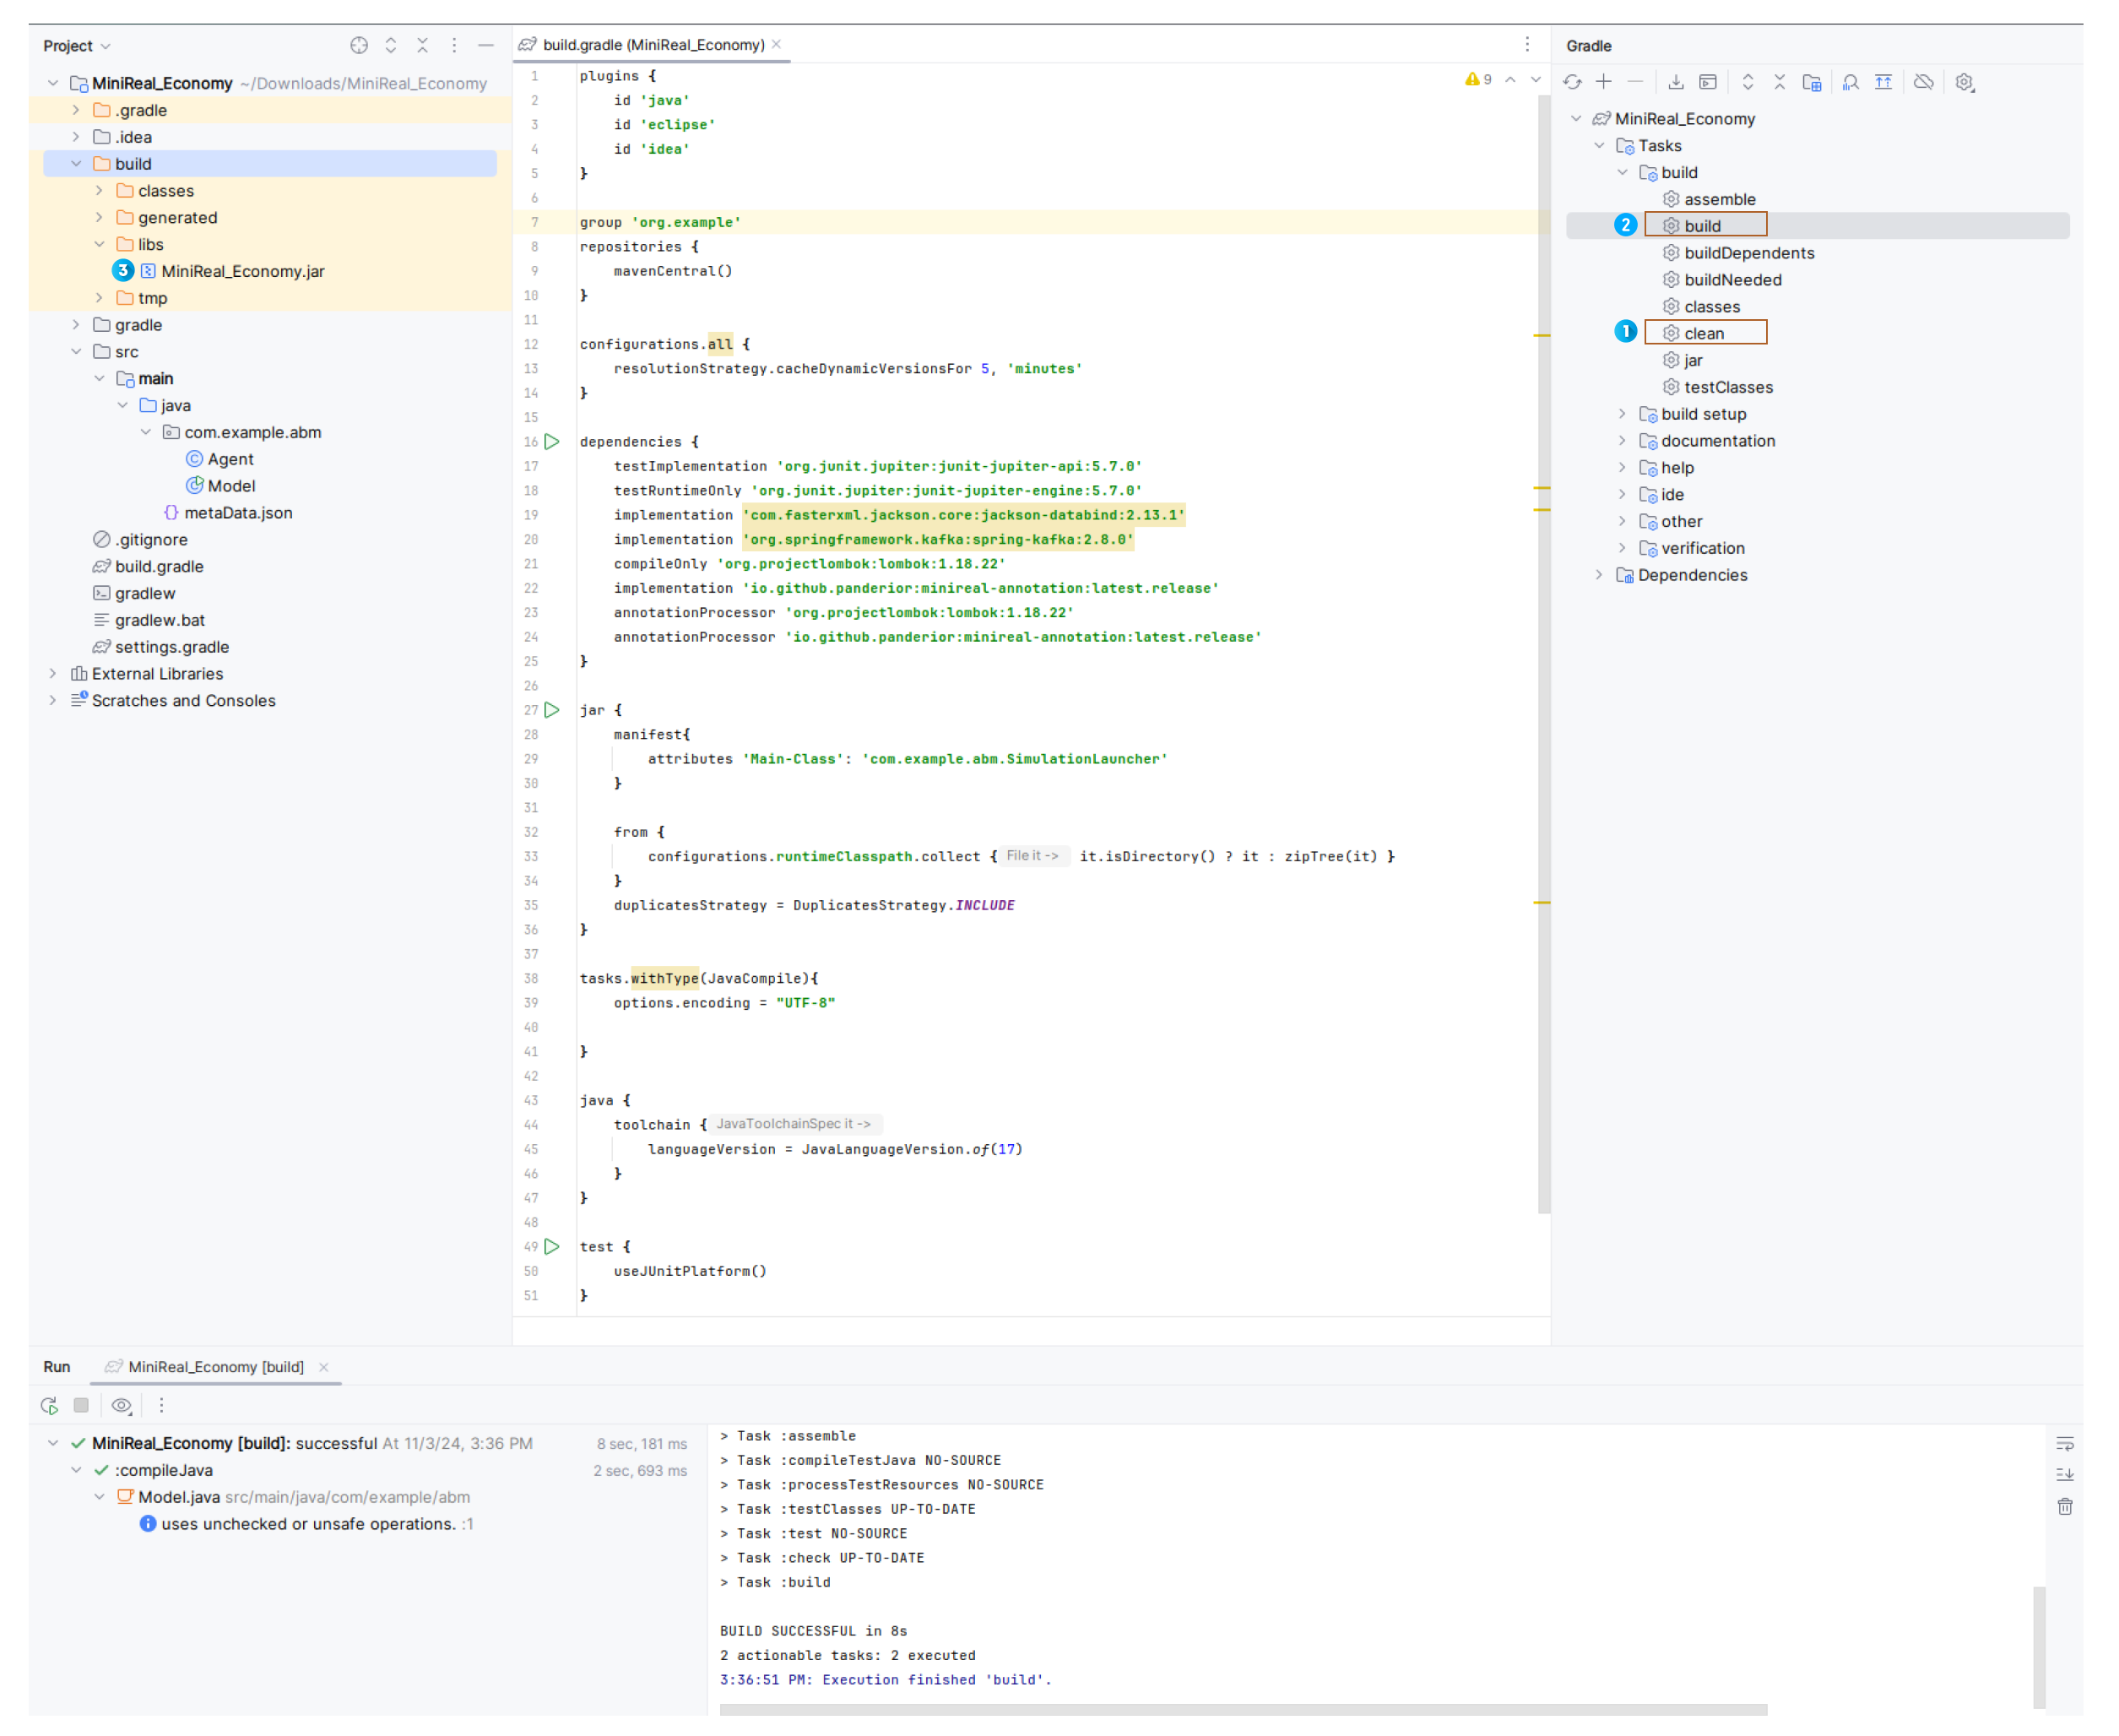
Task: Collapse the build folder in Project tree
Action: pos(76,164)
